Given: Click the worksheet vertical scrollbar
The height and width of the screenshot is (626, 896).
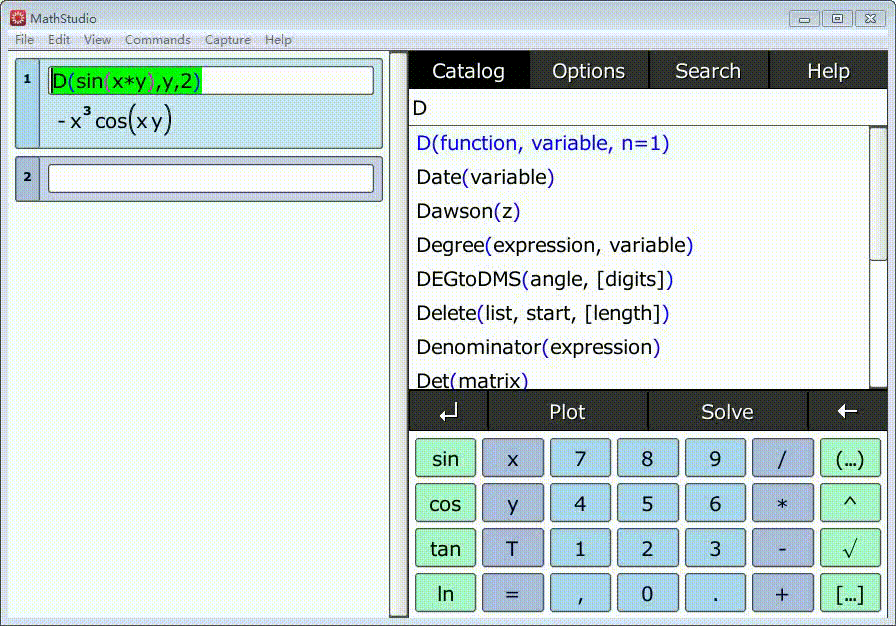Looking at the screenshot, I should (398, 335).
